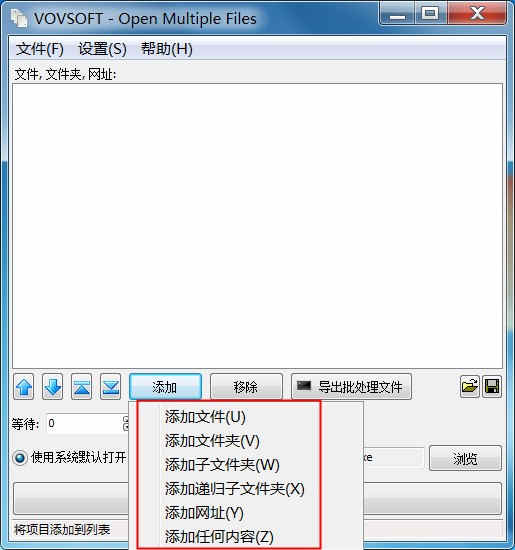The image size is (515, 550).
Task: Move selected item to top icon
Action: 81,387
